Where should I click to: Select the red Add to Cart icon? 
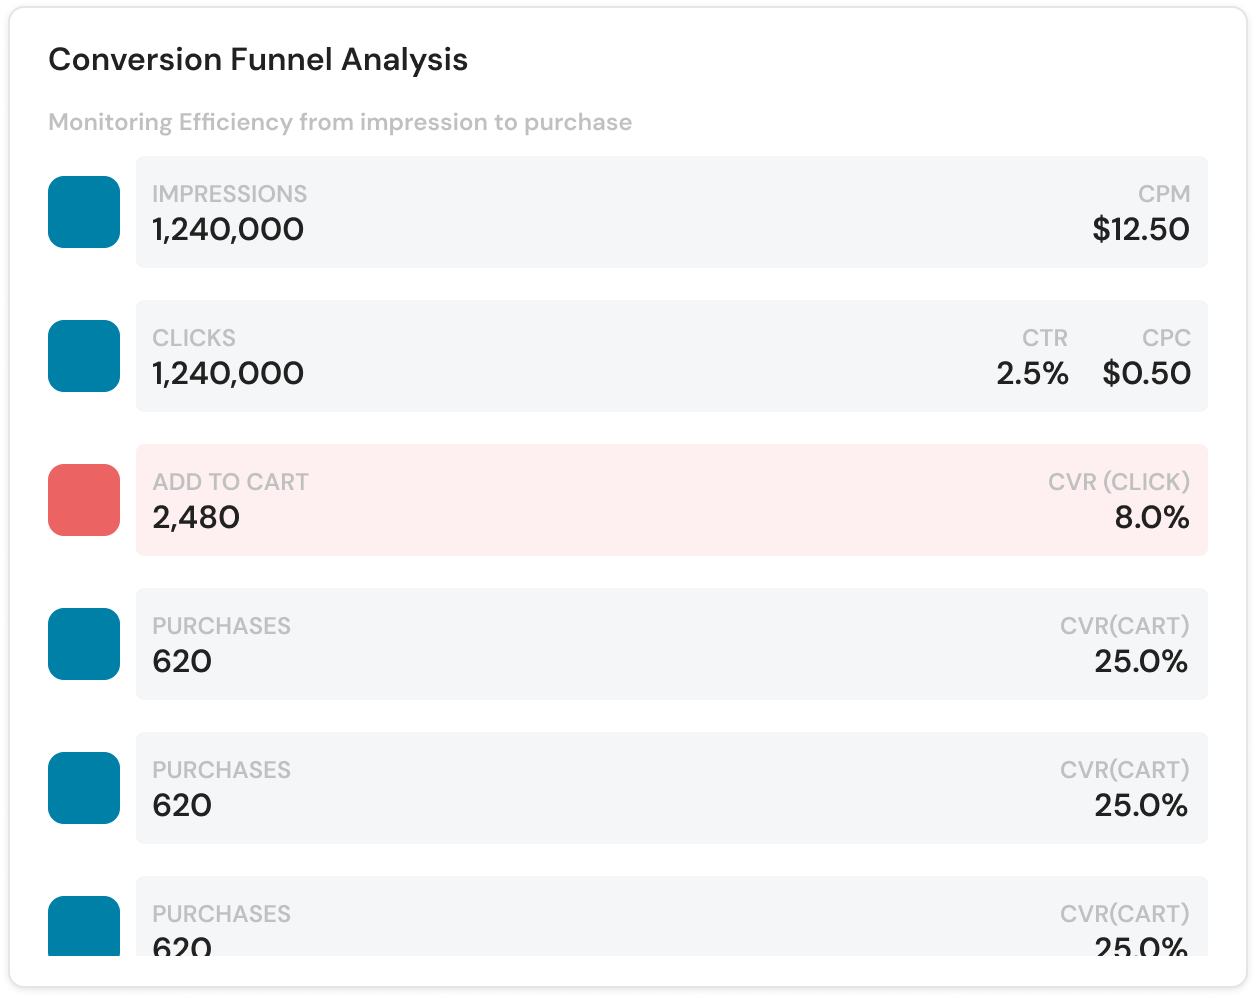83,500
